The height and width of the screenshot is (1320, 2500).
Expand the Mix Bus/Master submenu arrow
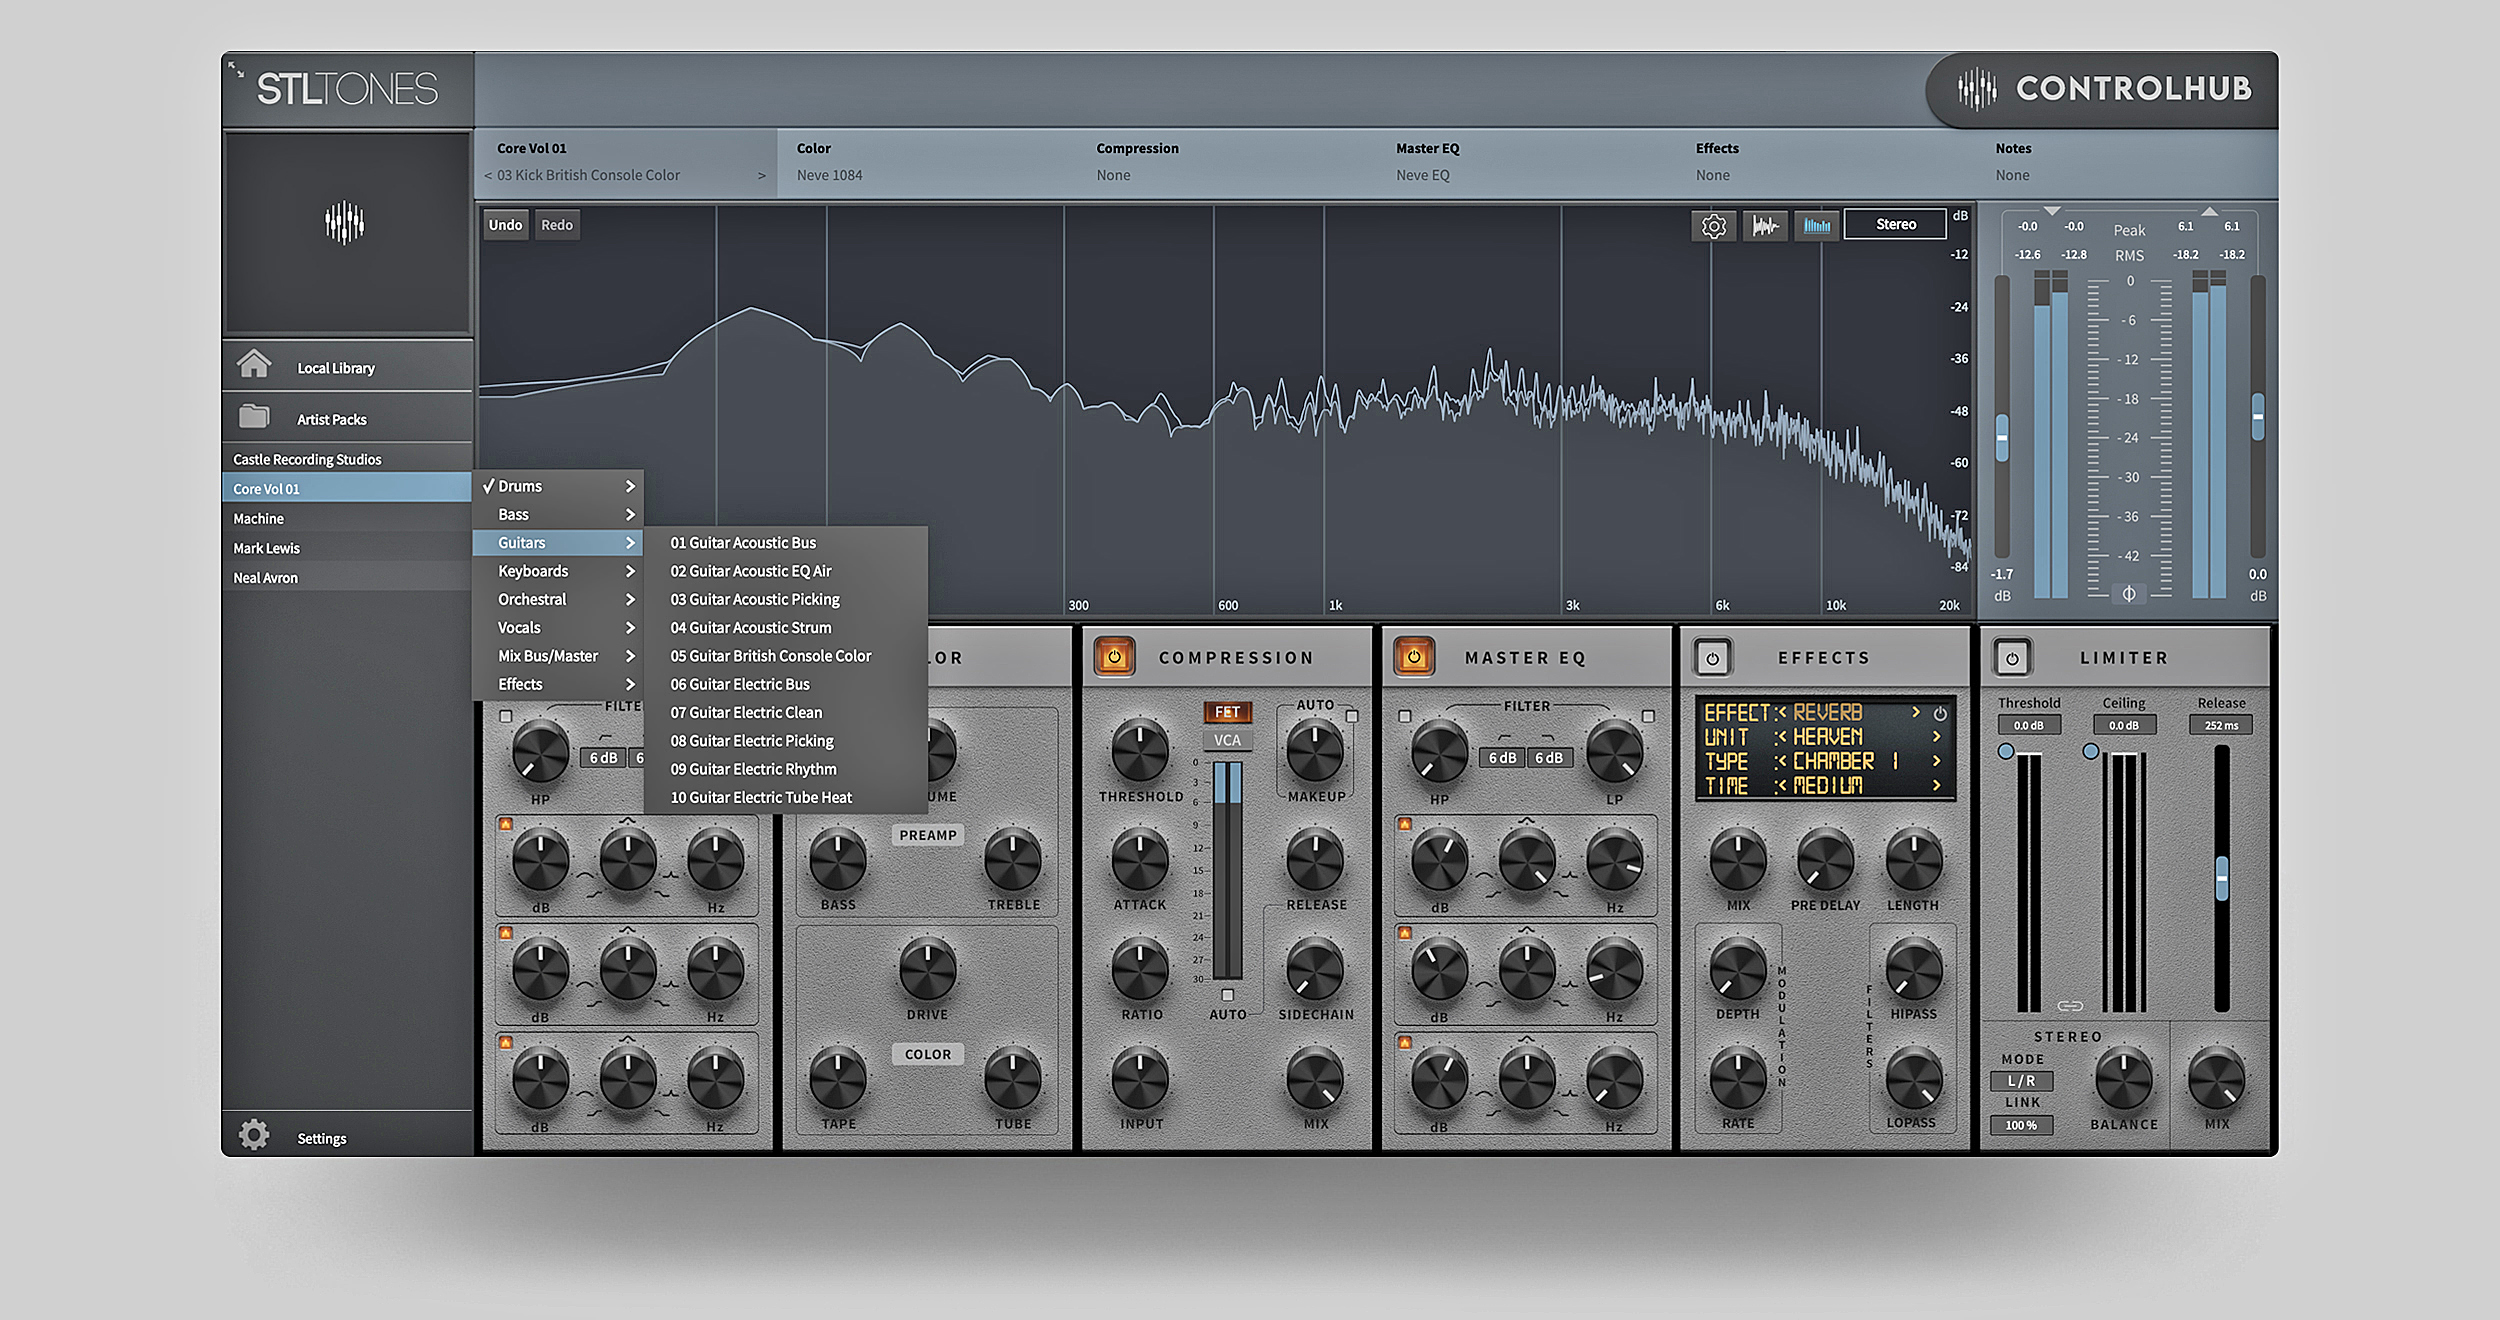tap(630, 656)
